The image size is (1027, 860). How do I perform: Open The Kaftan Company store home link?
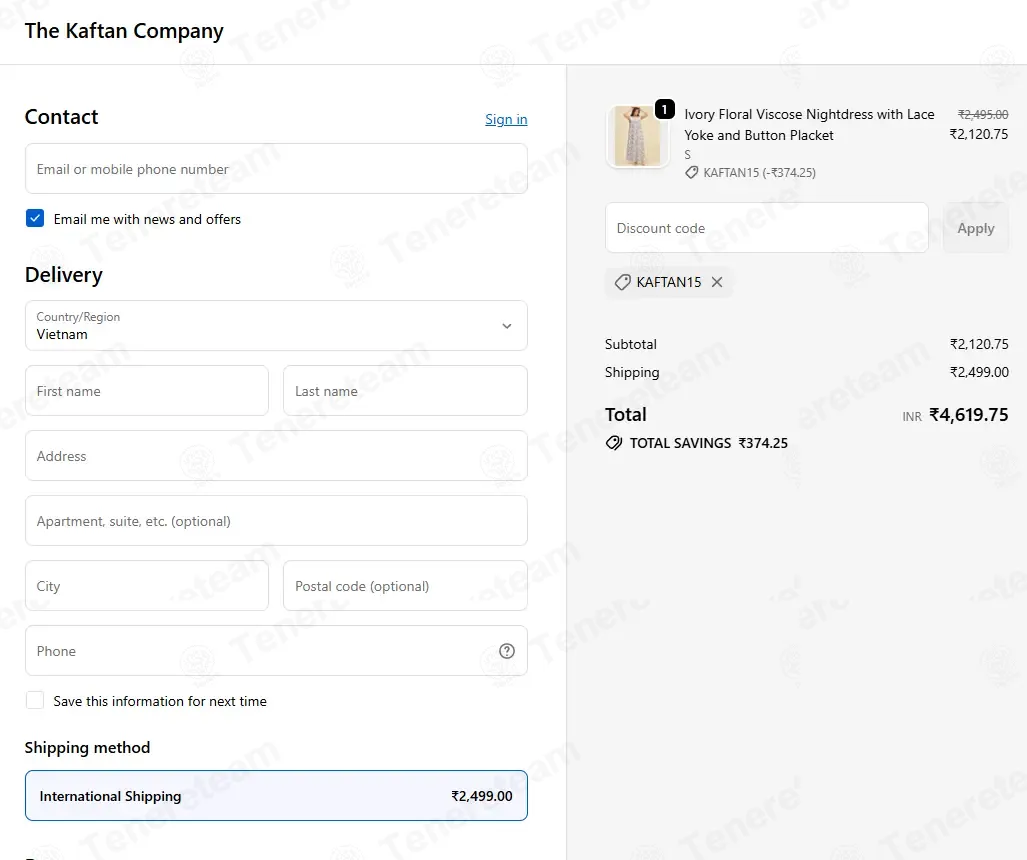coord(124,31)
